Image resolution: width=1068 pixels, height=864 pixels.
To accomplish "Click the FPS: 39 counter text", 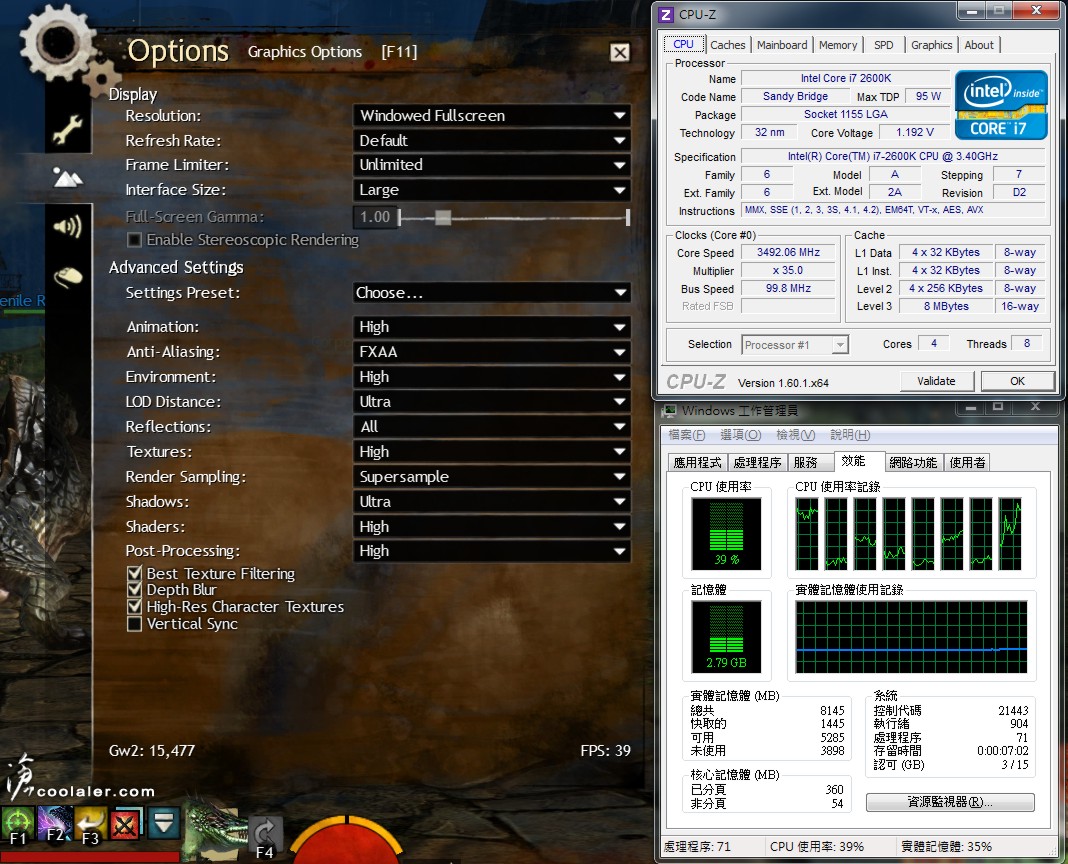I will [x=606, y=751].
